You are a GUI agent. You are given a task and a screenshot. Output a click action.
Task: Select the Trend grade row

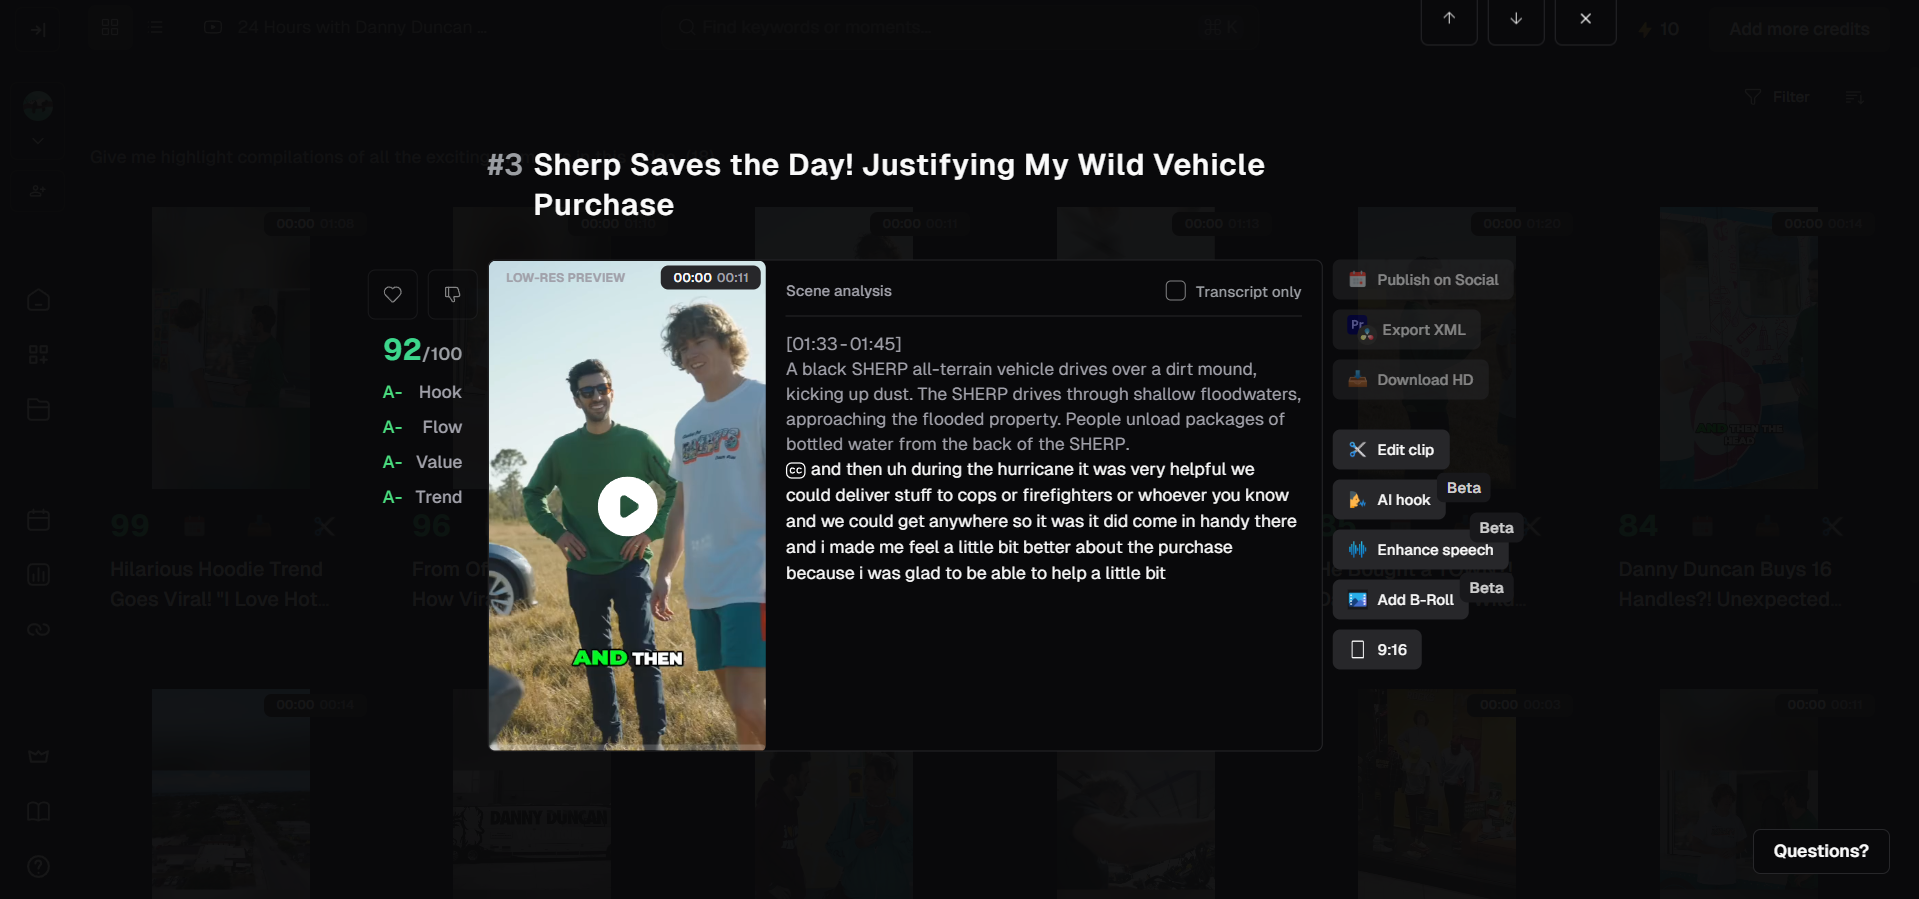tap(423, 497)
